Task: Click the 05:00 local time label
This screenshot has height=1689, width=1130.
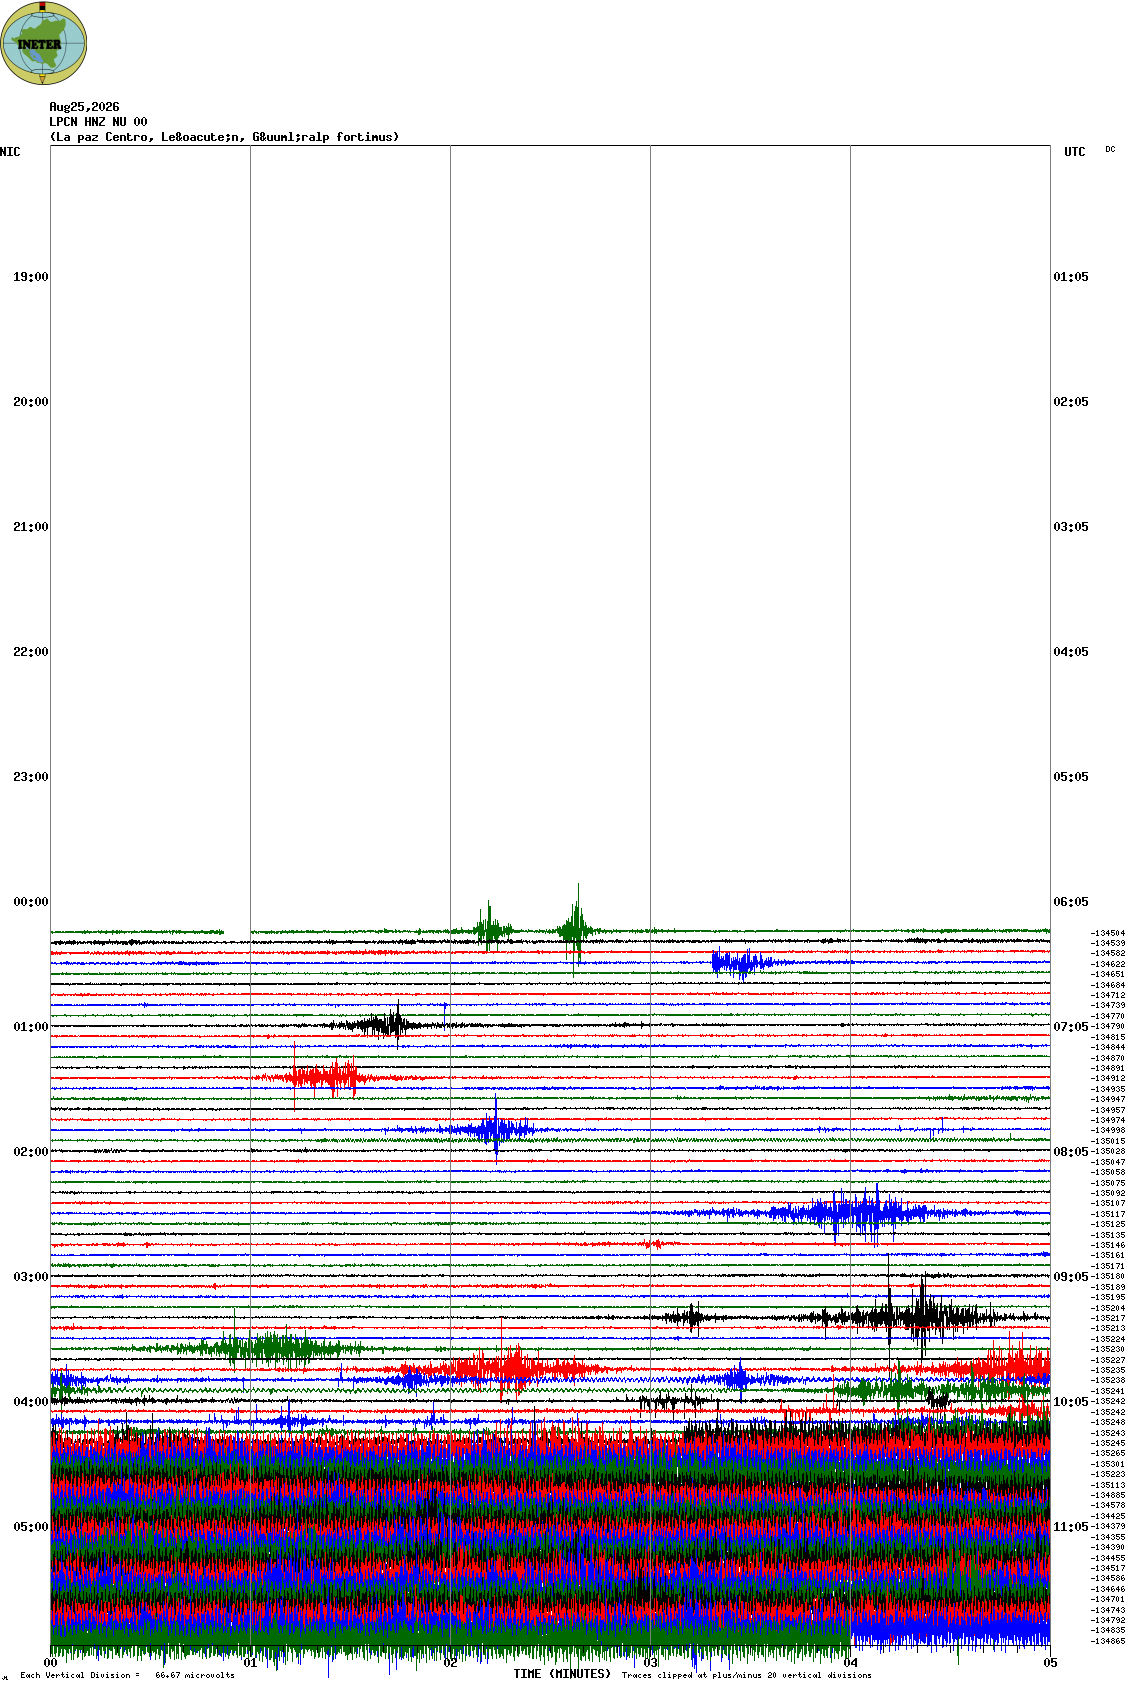Action: click(30, 1527)
